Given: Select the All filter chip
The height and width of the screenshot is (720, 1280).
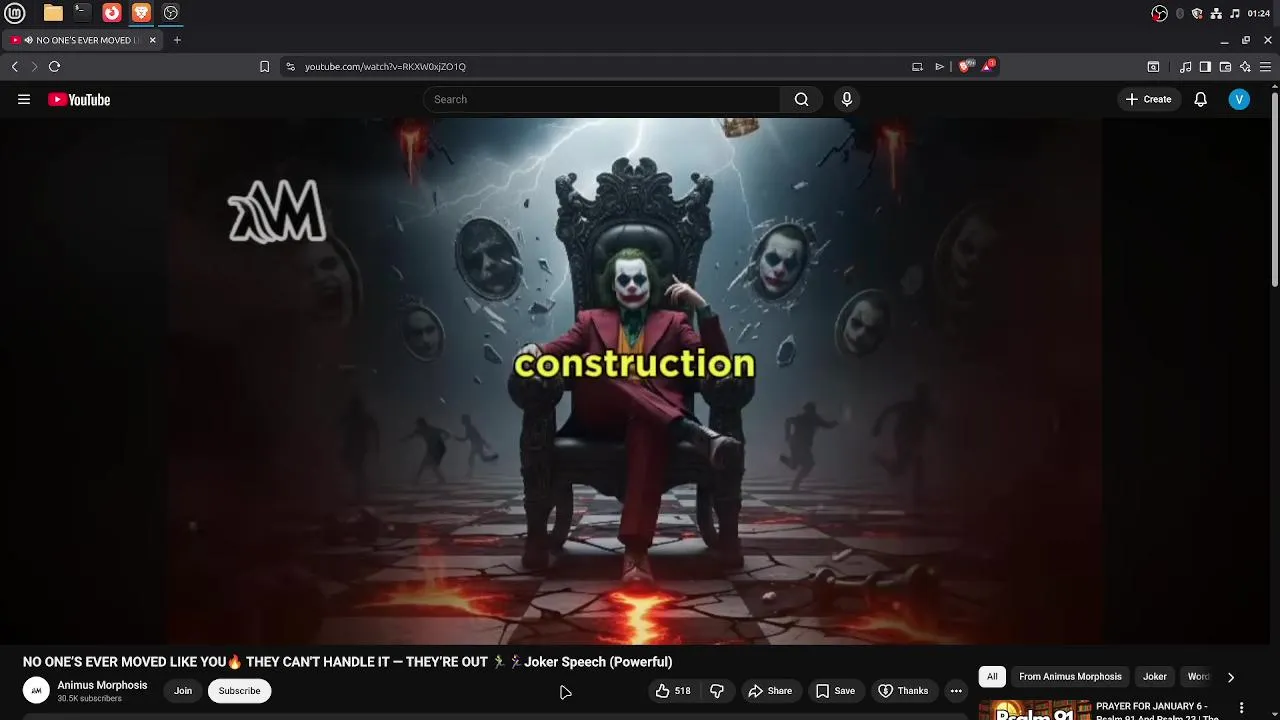Looking at the screenshot, I should point(992,677).
